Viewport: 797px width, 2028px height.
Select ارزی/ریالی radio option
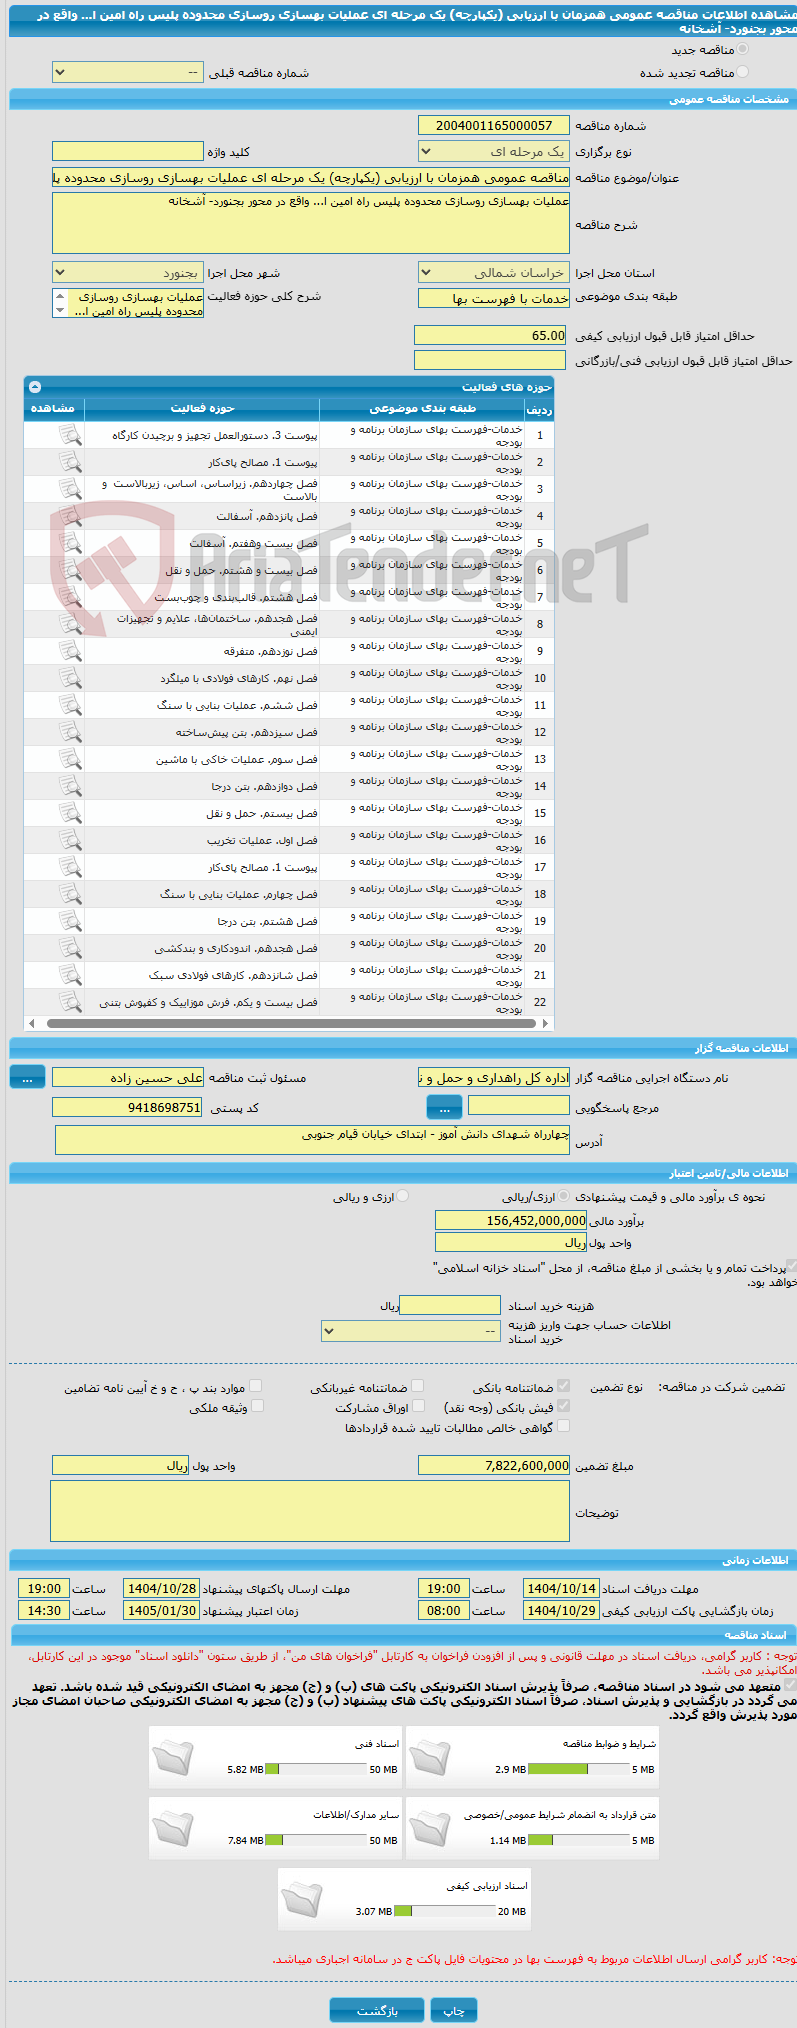coord(565,1196)
